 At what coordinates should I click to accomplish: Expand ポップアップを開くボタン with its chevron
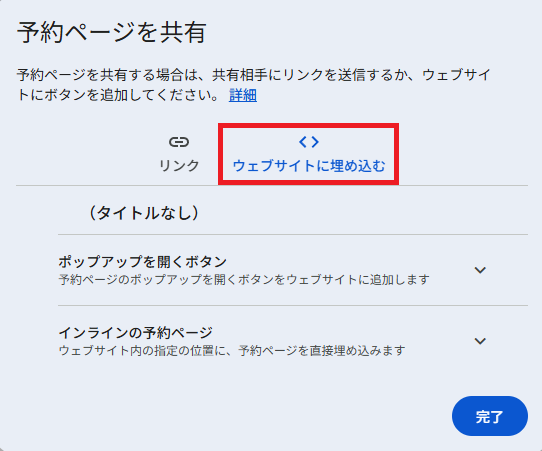click(x=480, y=270)
